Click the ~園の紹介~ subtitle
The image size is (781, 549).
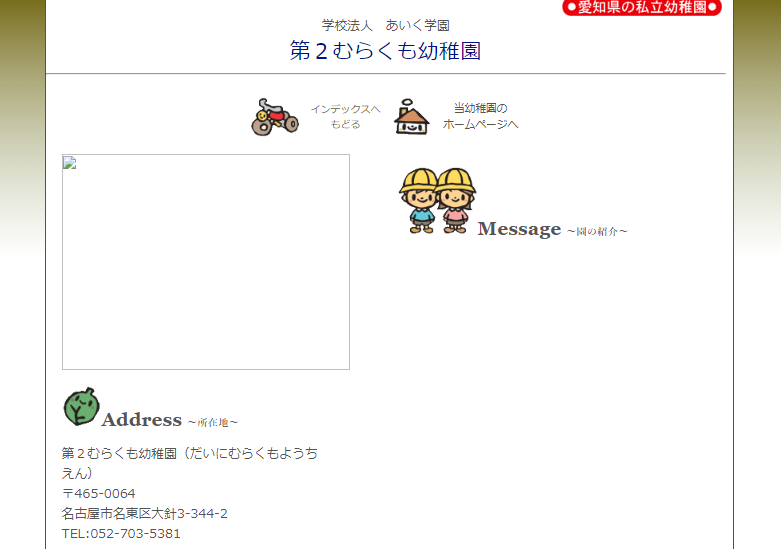597,232
